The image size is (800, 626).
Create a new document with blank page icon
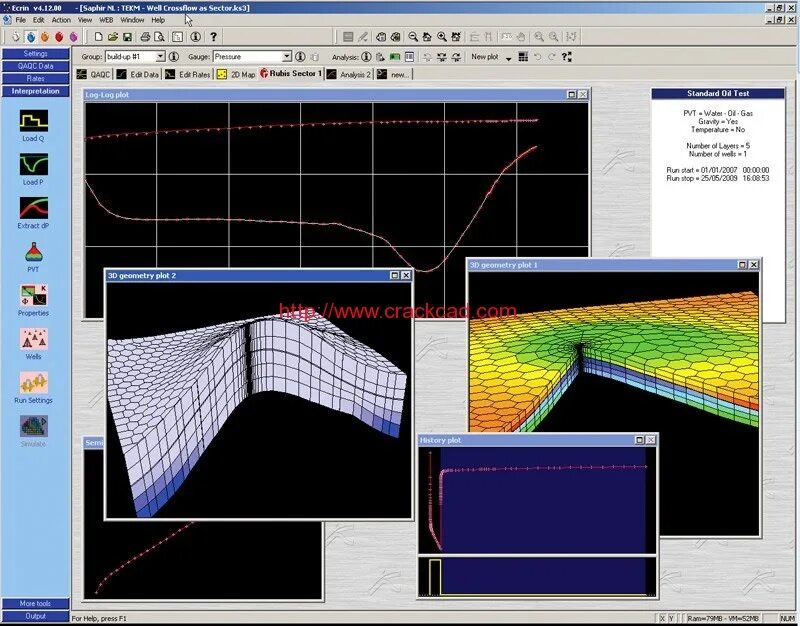click(x=98, y=37)
